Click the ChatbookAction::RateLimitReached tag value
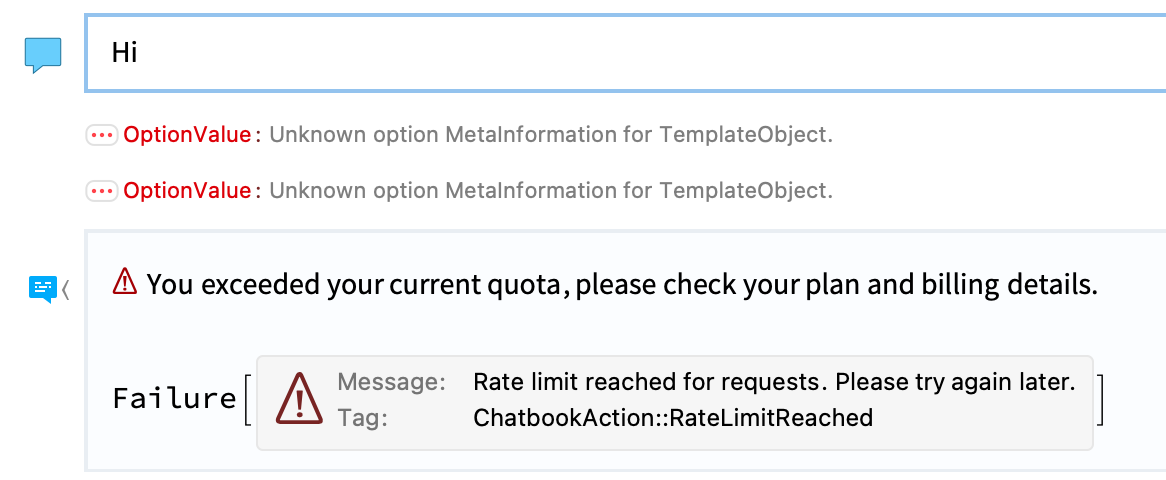The image size is (1166, 480). 673,418
